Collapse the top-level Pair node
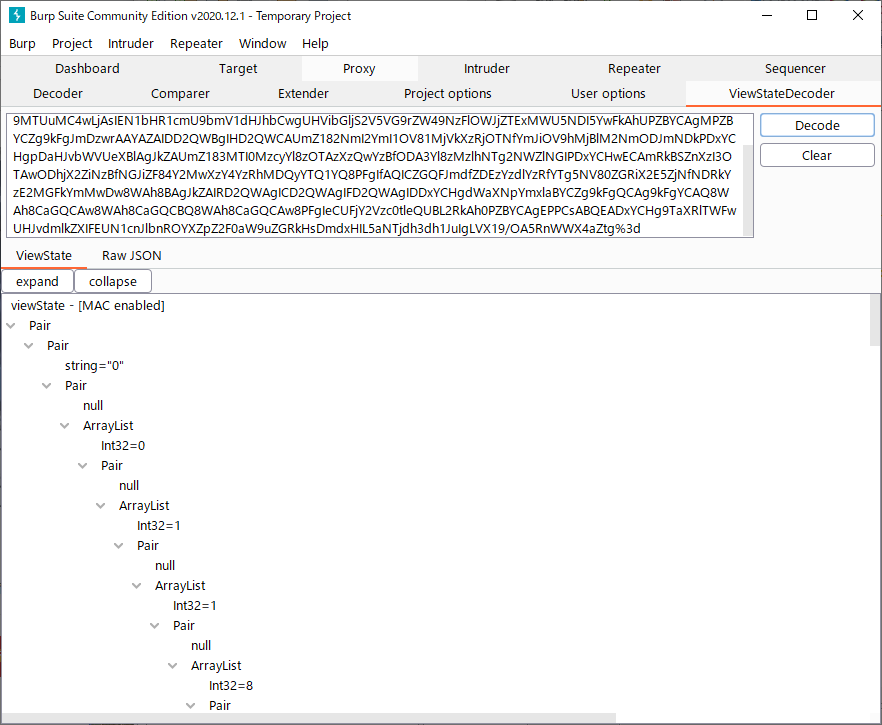Viewport: 882px width, 725px height. pos(11,326)
